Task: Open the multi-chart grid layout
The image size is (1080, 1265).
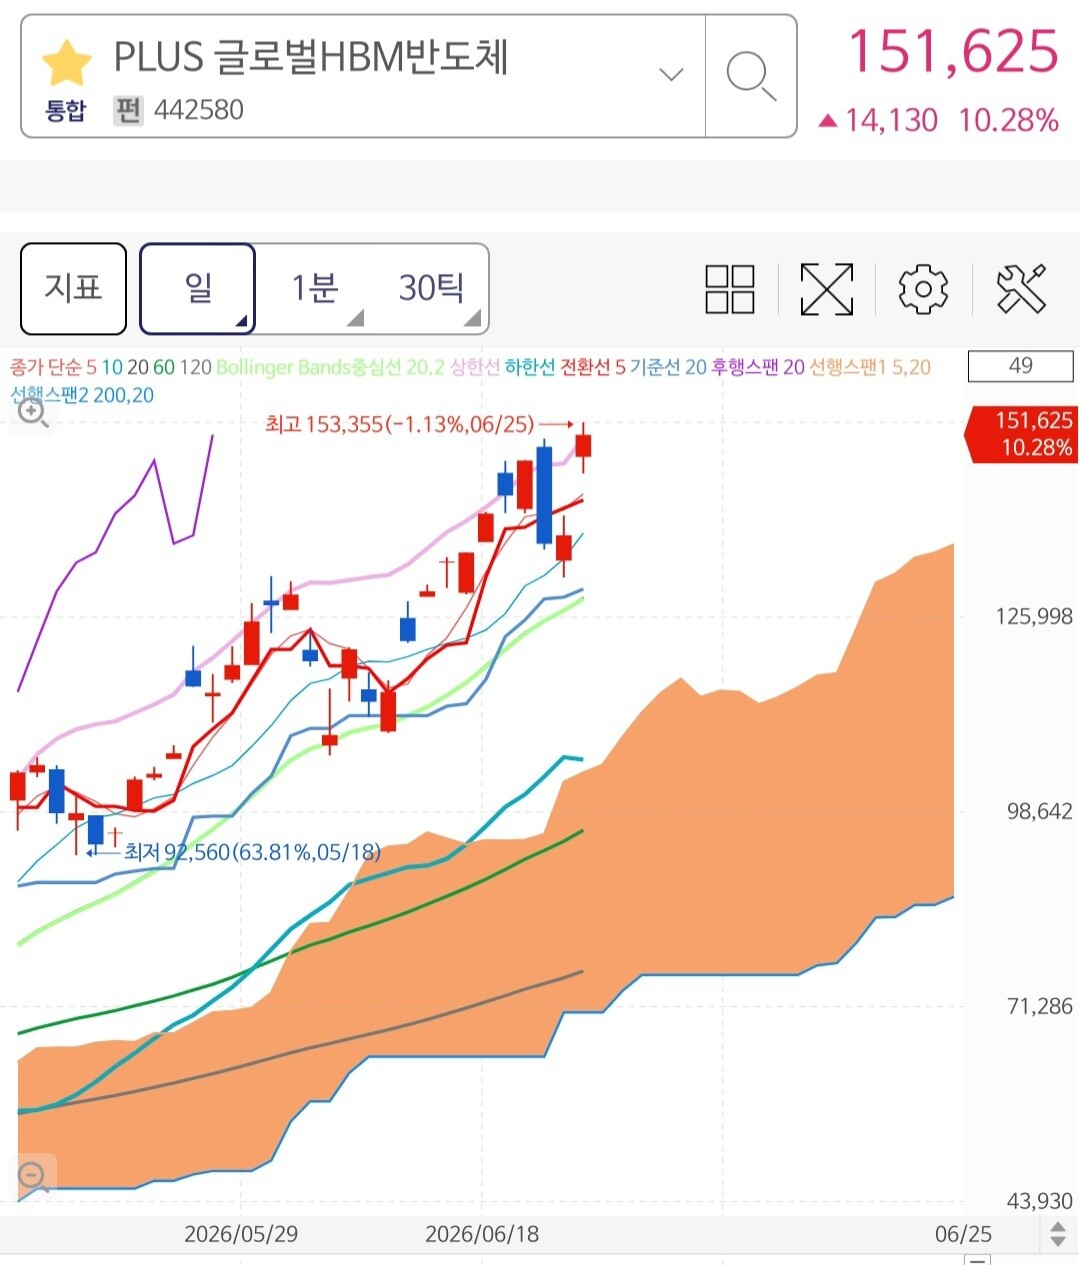Action: 730,289
